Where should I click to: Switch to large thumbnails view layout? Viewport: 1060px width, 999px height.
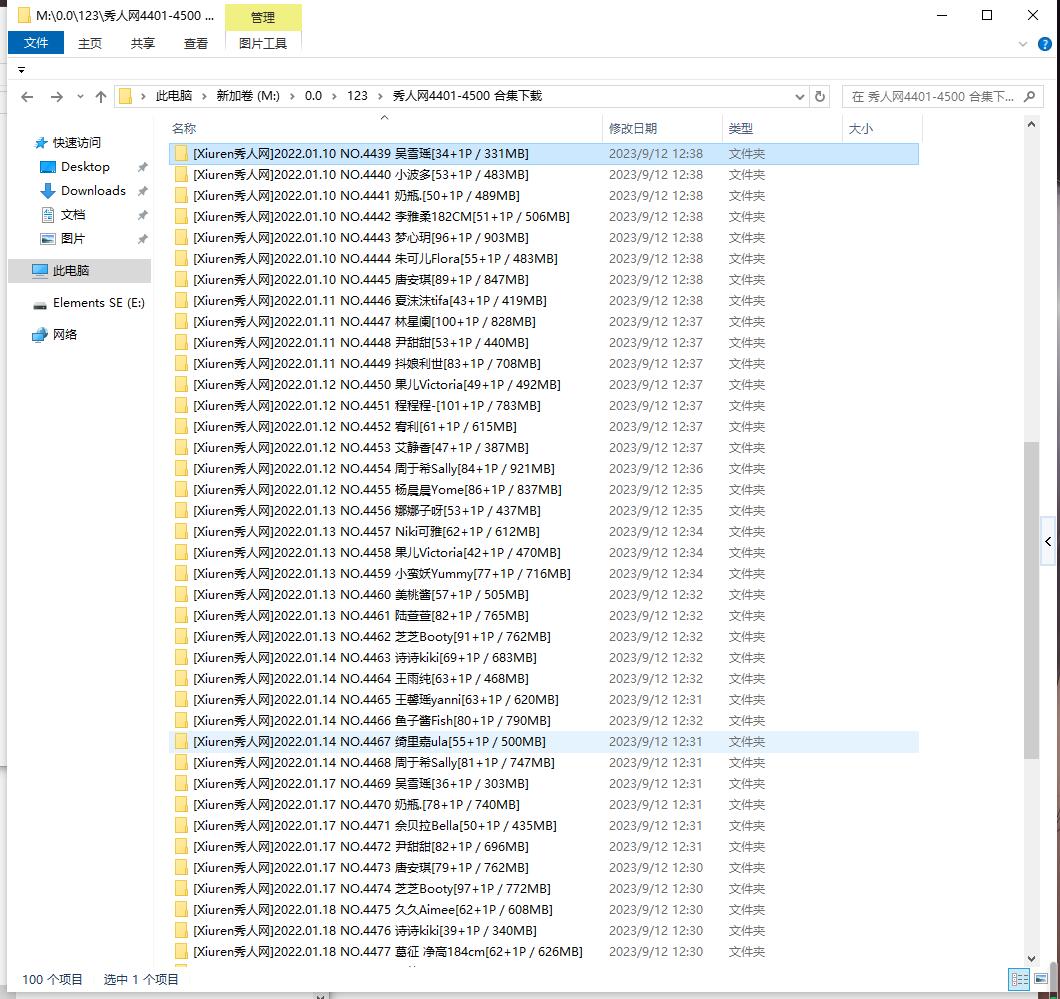coord(1043,979)
